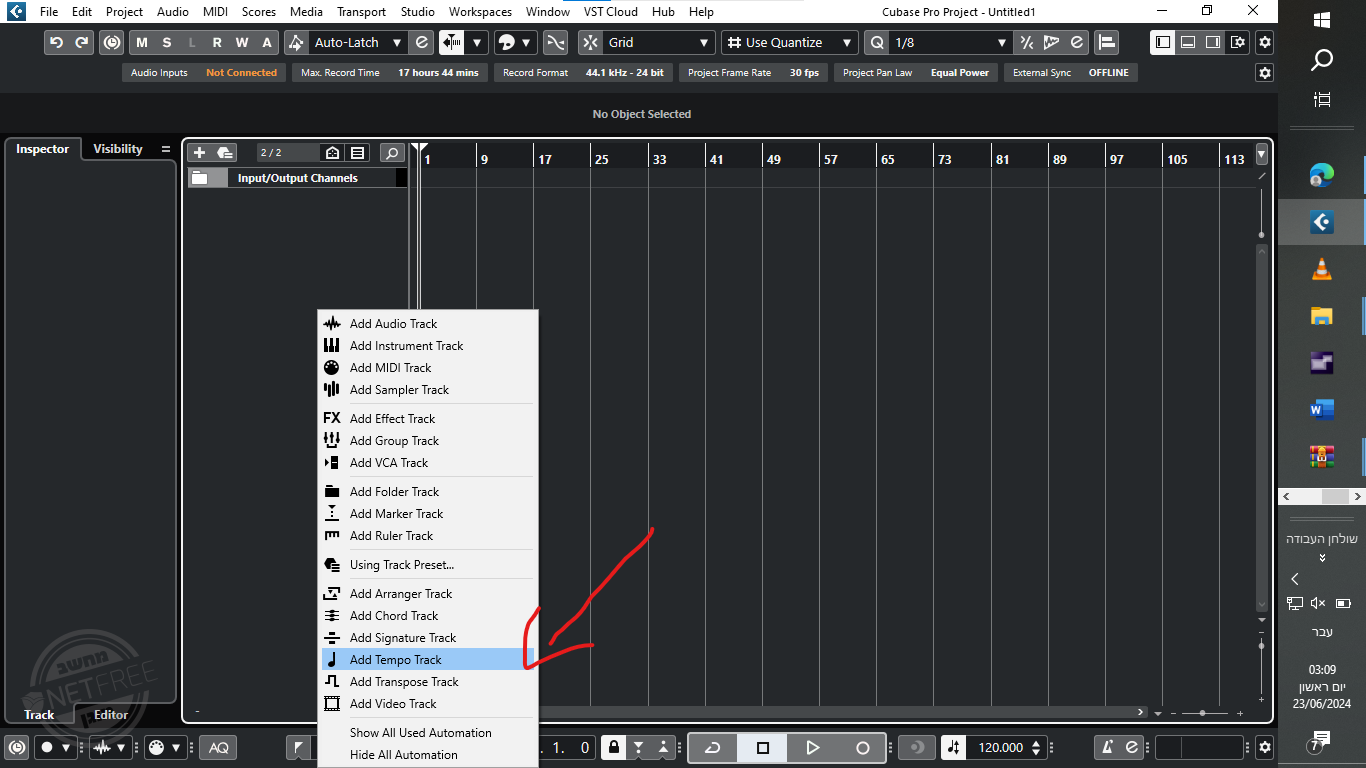The width and height of the screenshot is (1366, 768).
Task: Open the Transport menu in the menu bar
Action: [x=361, y=12]
